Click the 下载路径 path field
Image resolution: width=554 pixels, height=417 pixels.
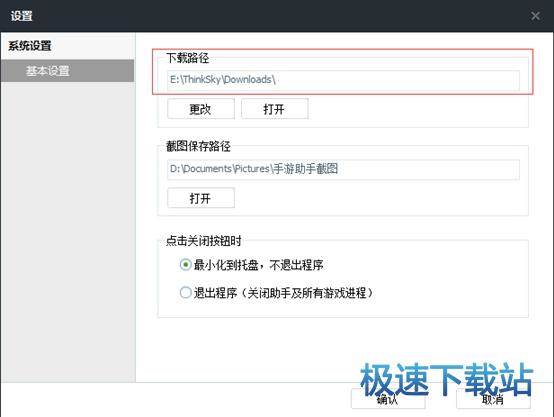click(343, 80)
